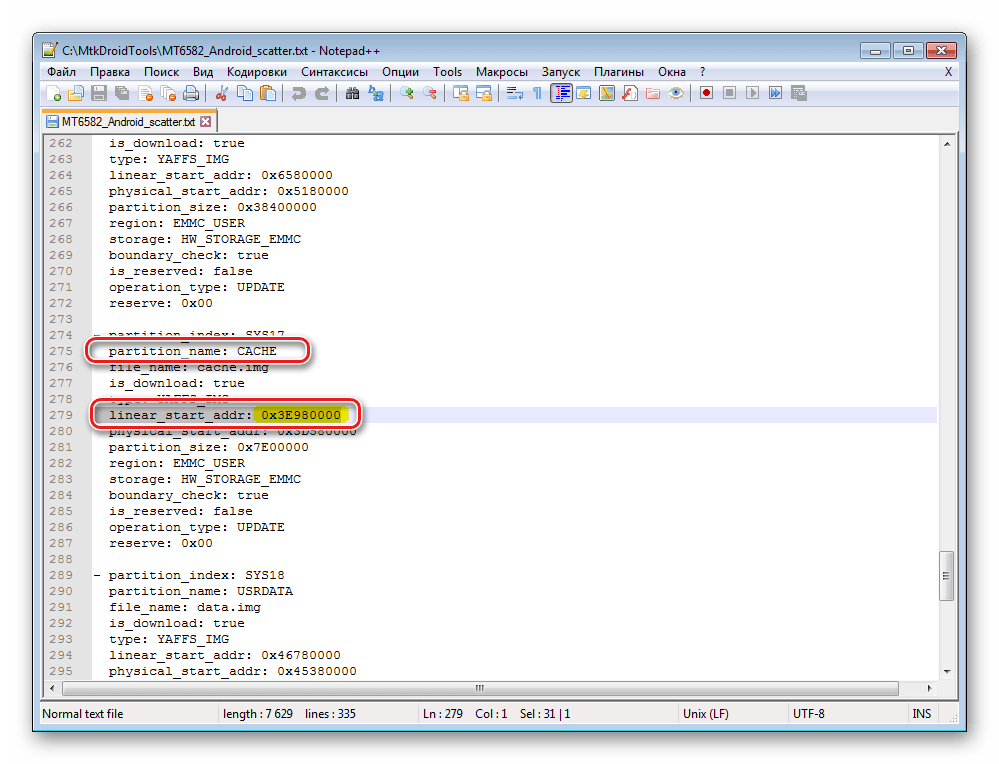Toggle the indent guide icon
Viewport: 999px width, 764px height.
pos(561,94)
